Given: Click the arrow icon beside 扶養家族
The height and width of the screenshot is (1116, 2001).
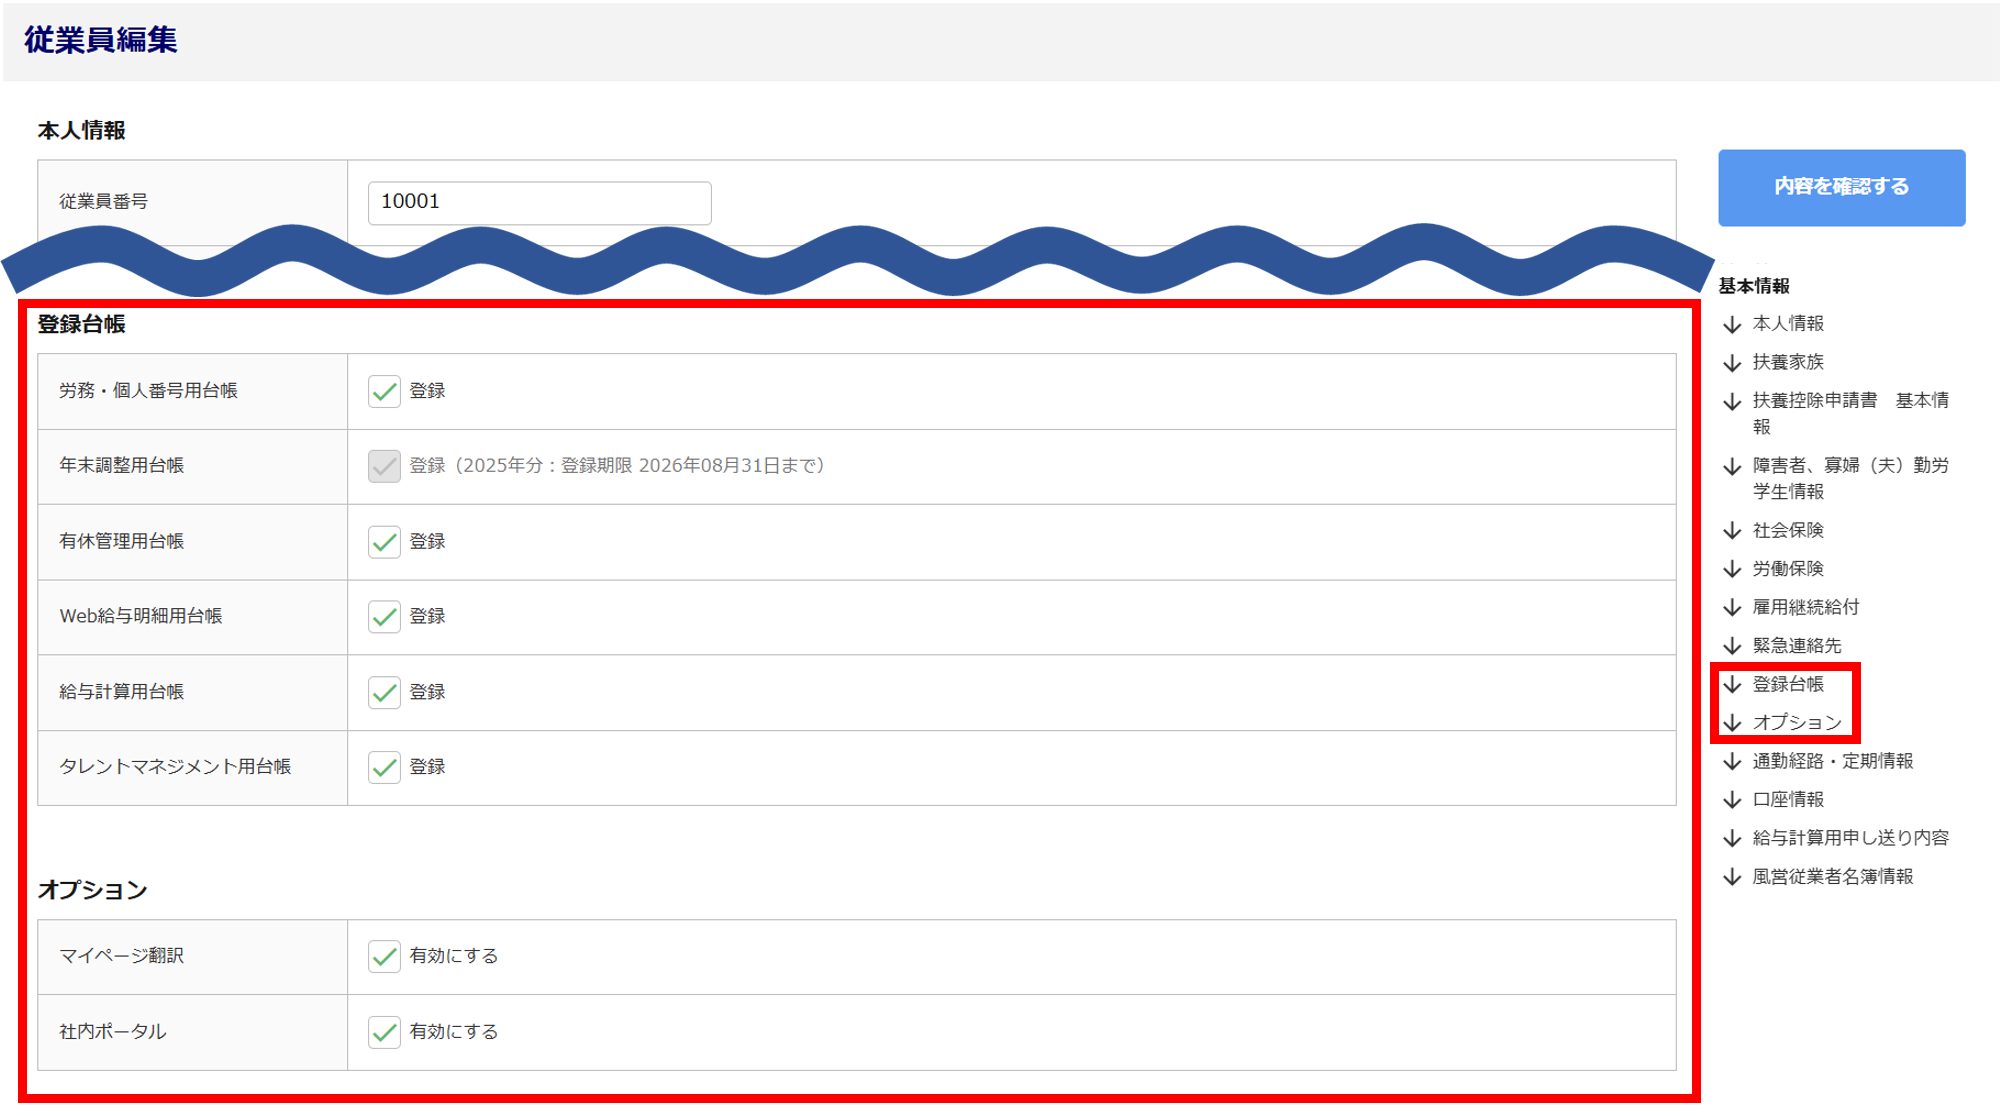Looking at the screenshot, I should [1732, 362].
